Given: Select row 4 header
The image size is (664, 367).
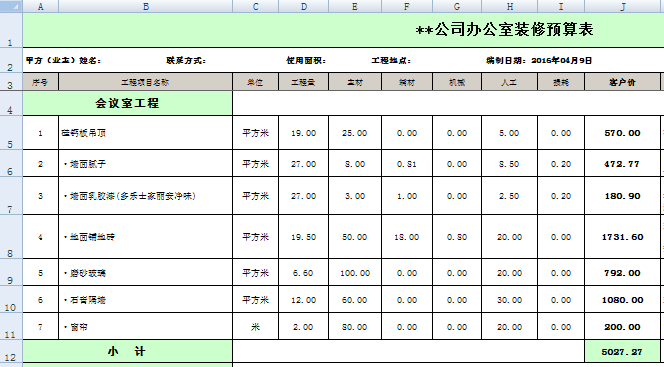Looking at the screenshot, I should tap(11, 103).
